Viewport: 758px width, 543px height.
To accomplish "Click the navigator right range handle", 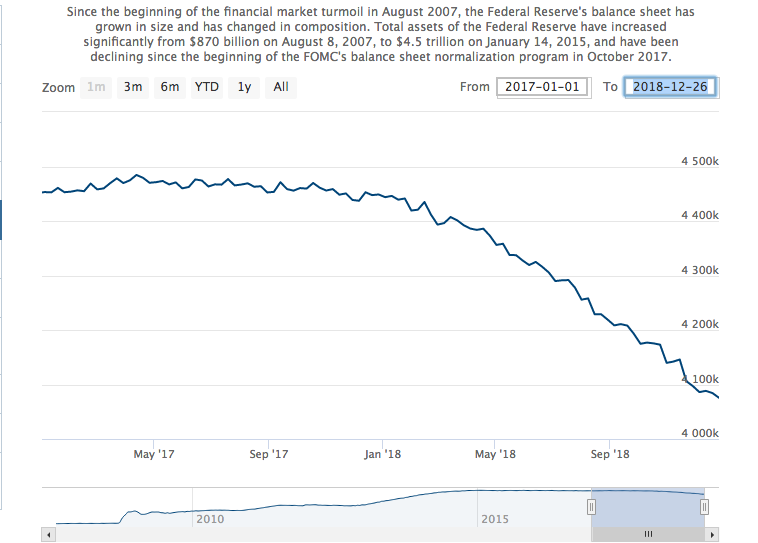I will point(704,507).
